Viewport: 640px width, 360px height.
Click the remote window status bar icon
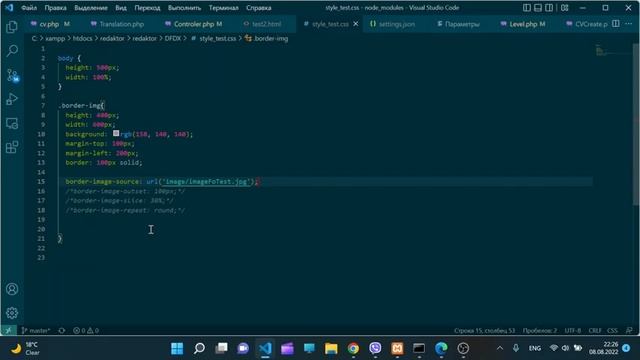pyautogui.click(x=8, y=331)
